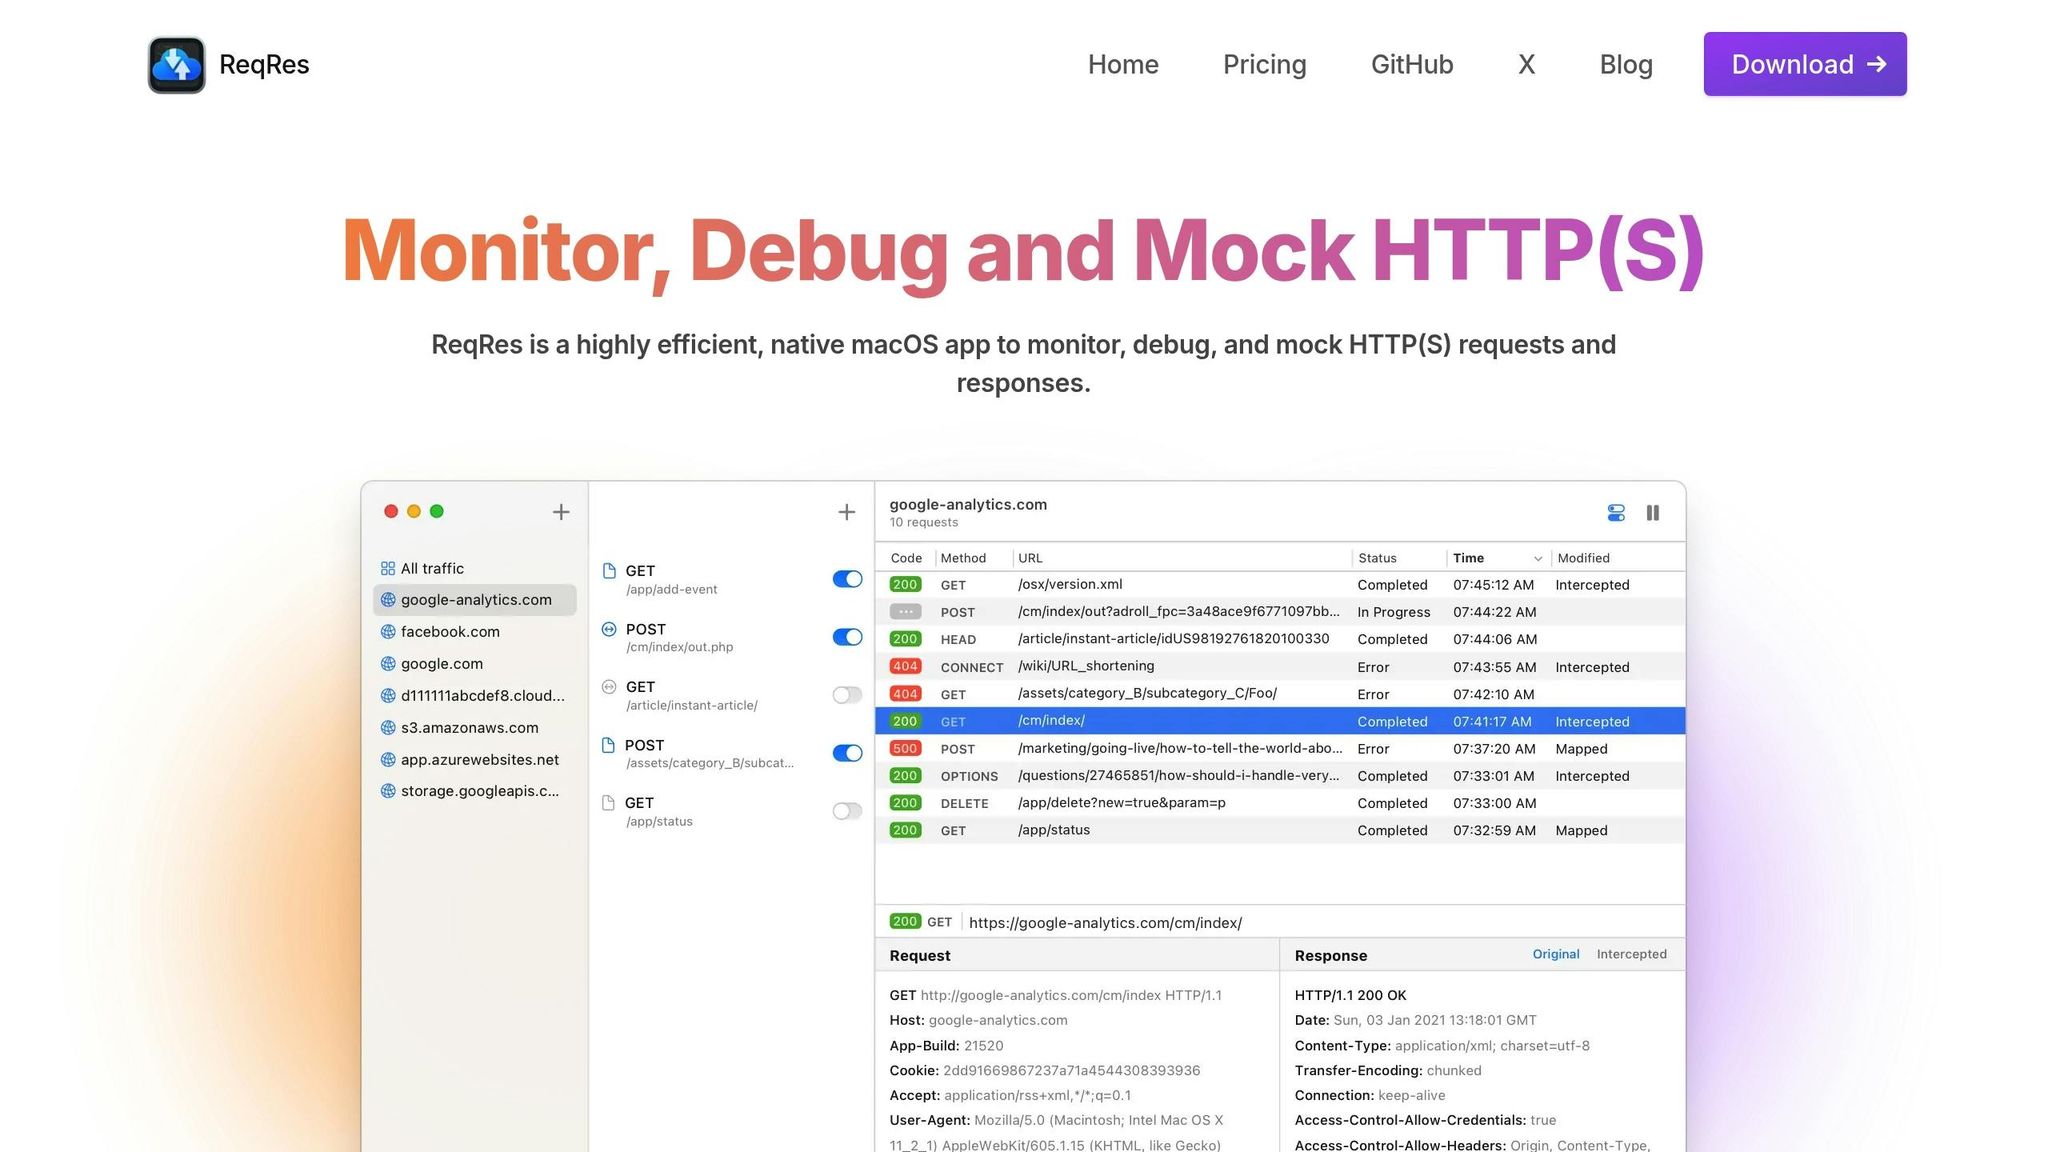The width and height of the screenshot is (2048, 1152).
Task: Add a new rule with plus icon
Action: point(847,512)
